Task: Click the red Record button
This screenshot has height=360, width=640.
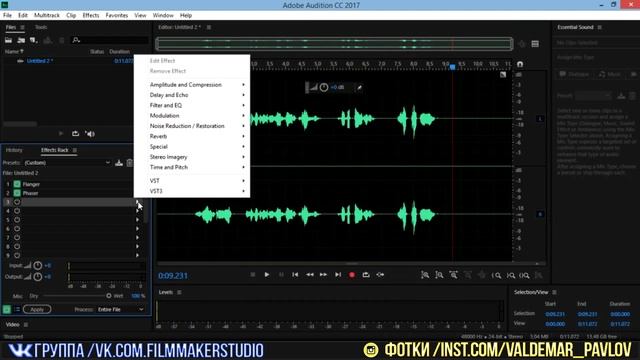Action: click(x=352, y=275)
